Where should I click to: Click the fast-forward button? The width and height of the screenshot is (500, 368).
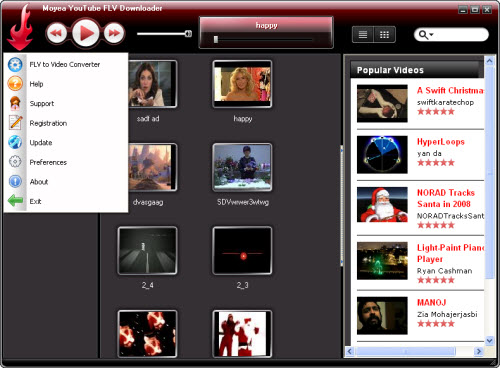point(114,33)
